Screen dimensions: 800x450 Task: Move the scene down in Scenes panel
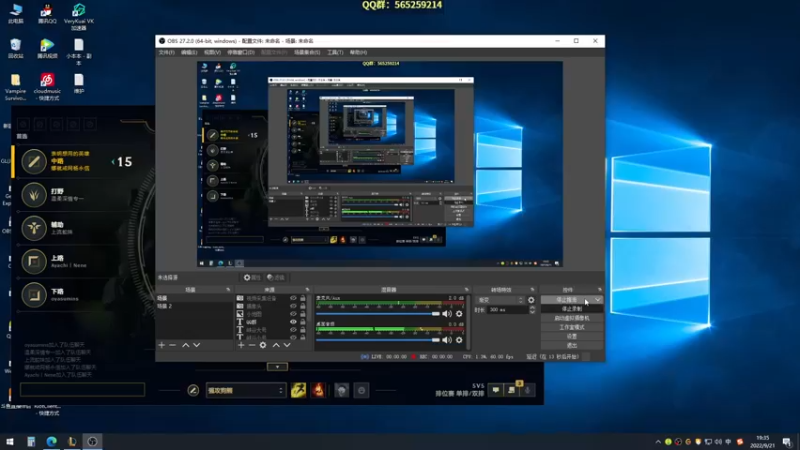tap(196, 345)
